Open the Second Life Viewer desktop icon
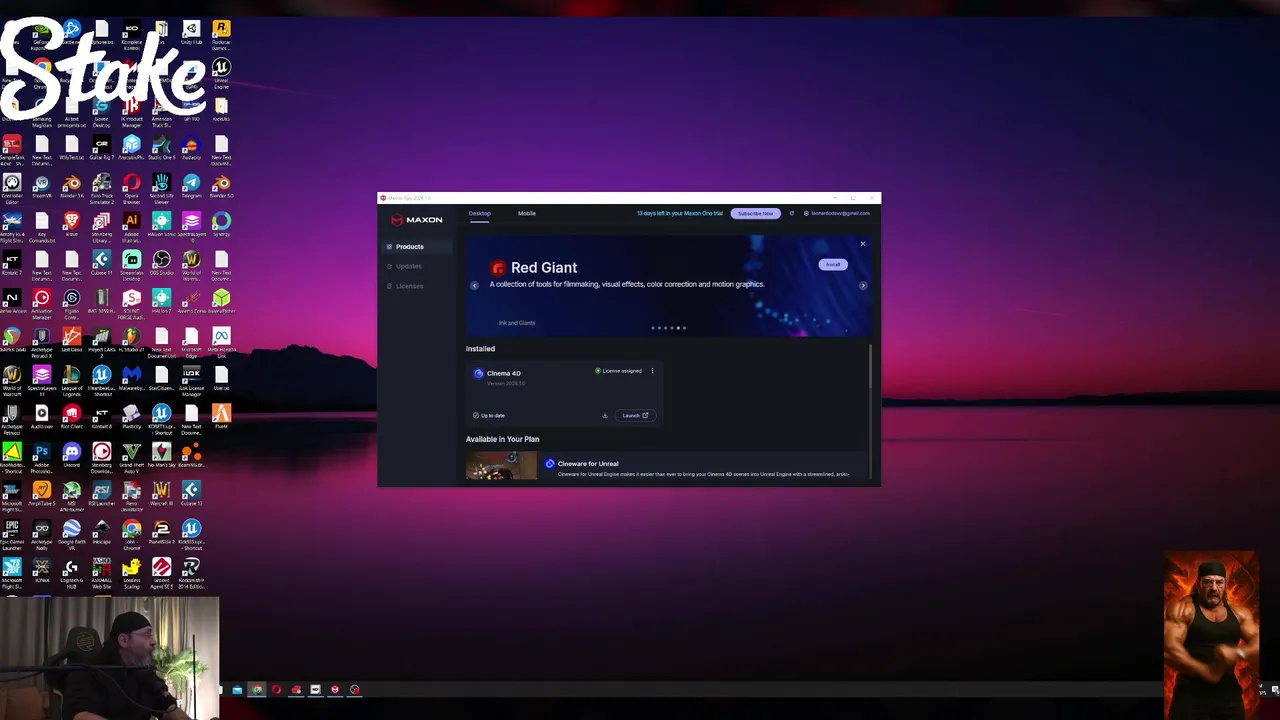The width and height of the screenshot is (1280, 720). tap(161, 187)
